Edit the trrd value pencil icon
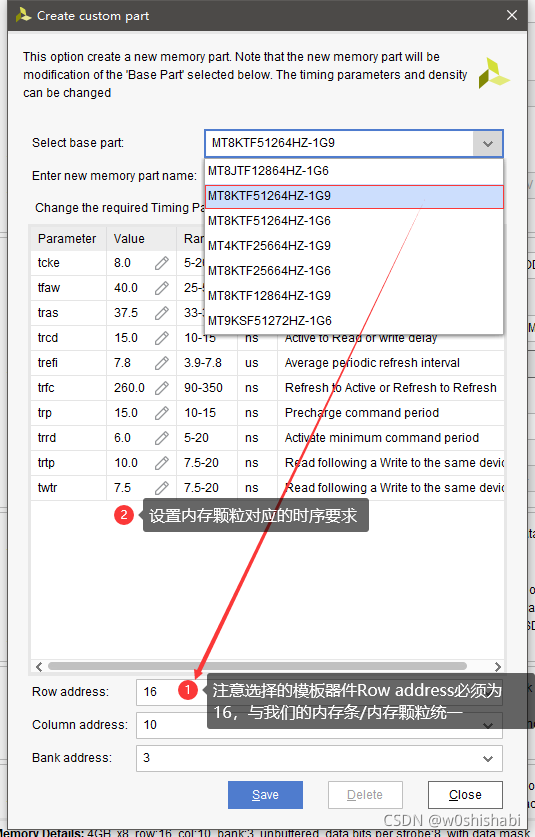 coord(162,438)
